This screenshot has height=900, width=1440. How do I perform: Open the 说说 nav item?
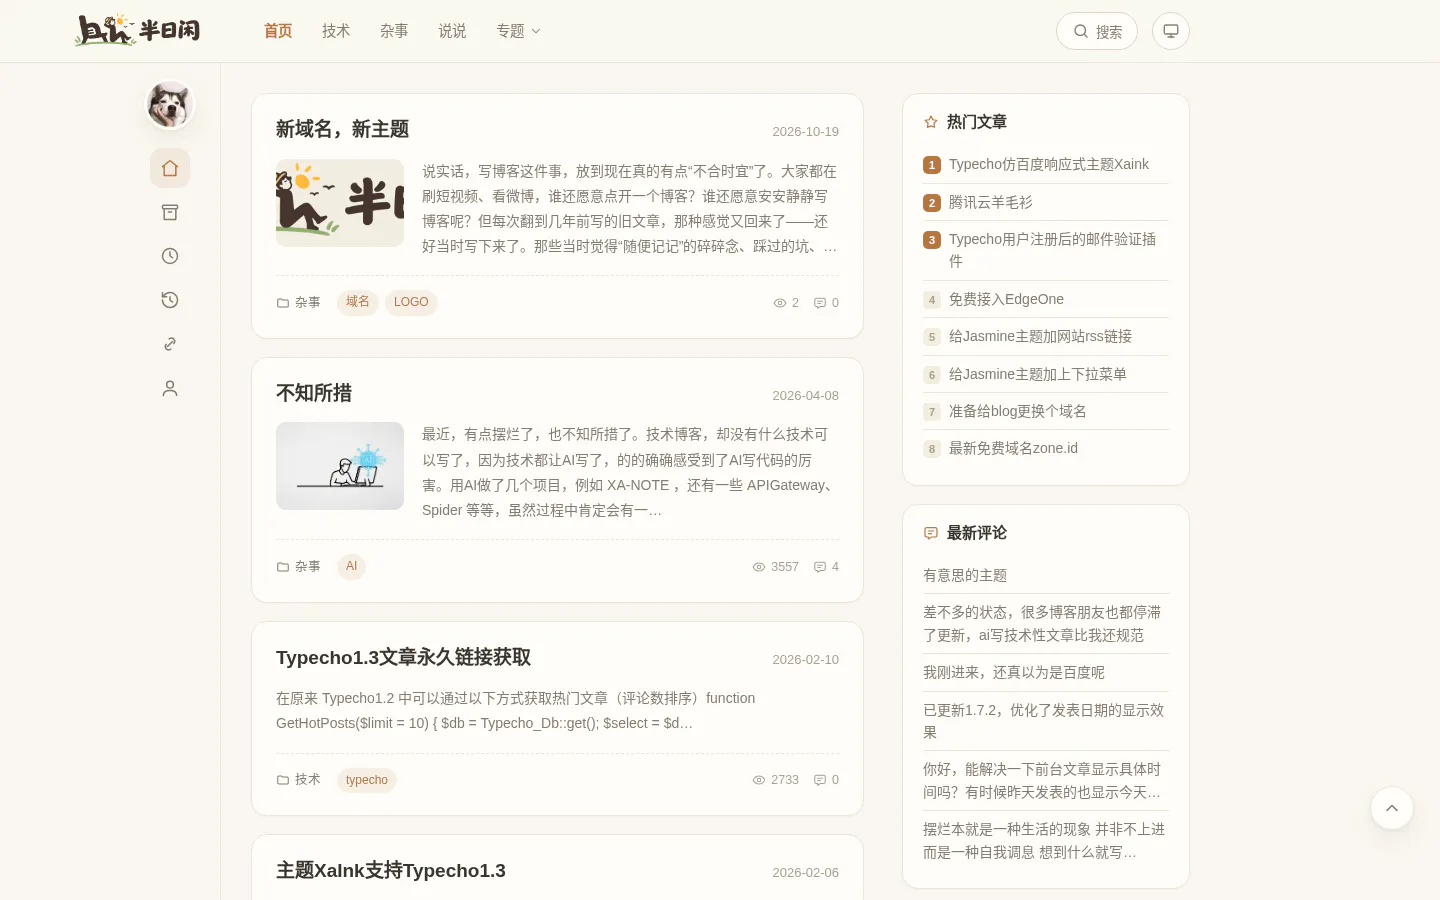[x=452, y=31]
